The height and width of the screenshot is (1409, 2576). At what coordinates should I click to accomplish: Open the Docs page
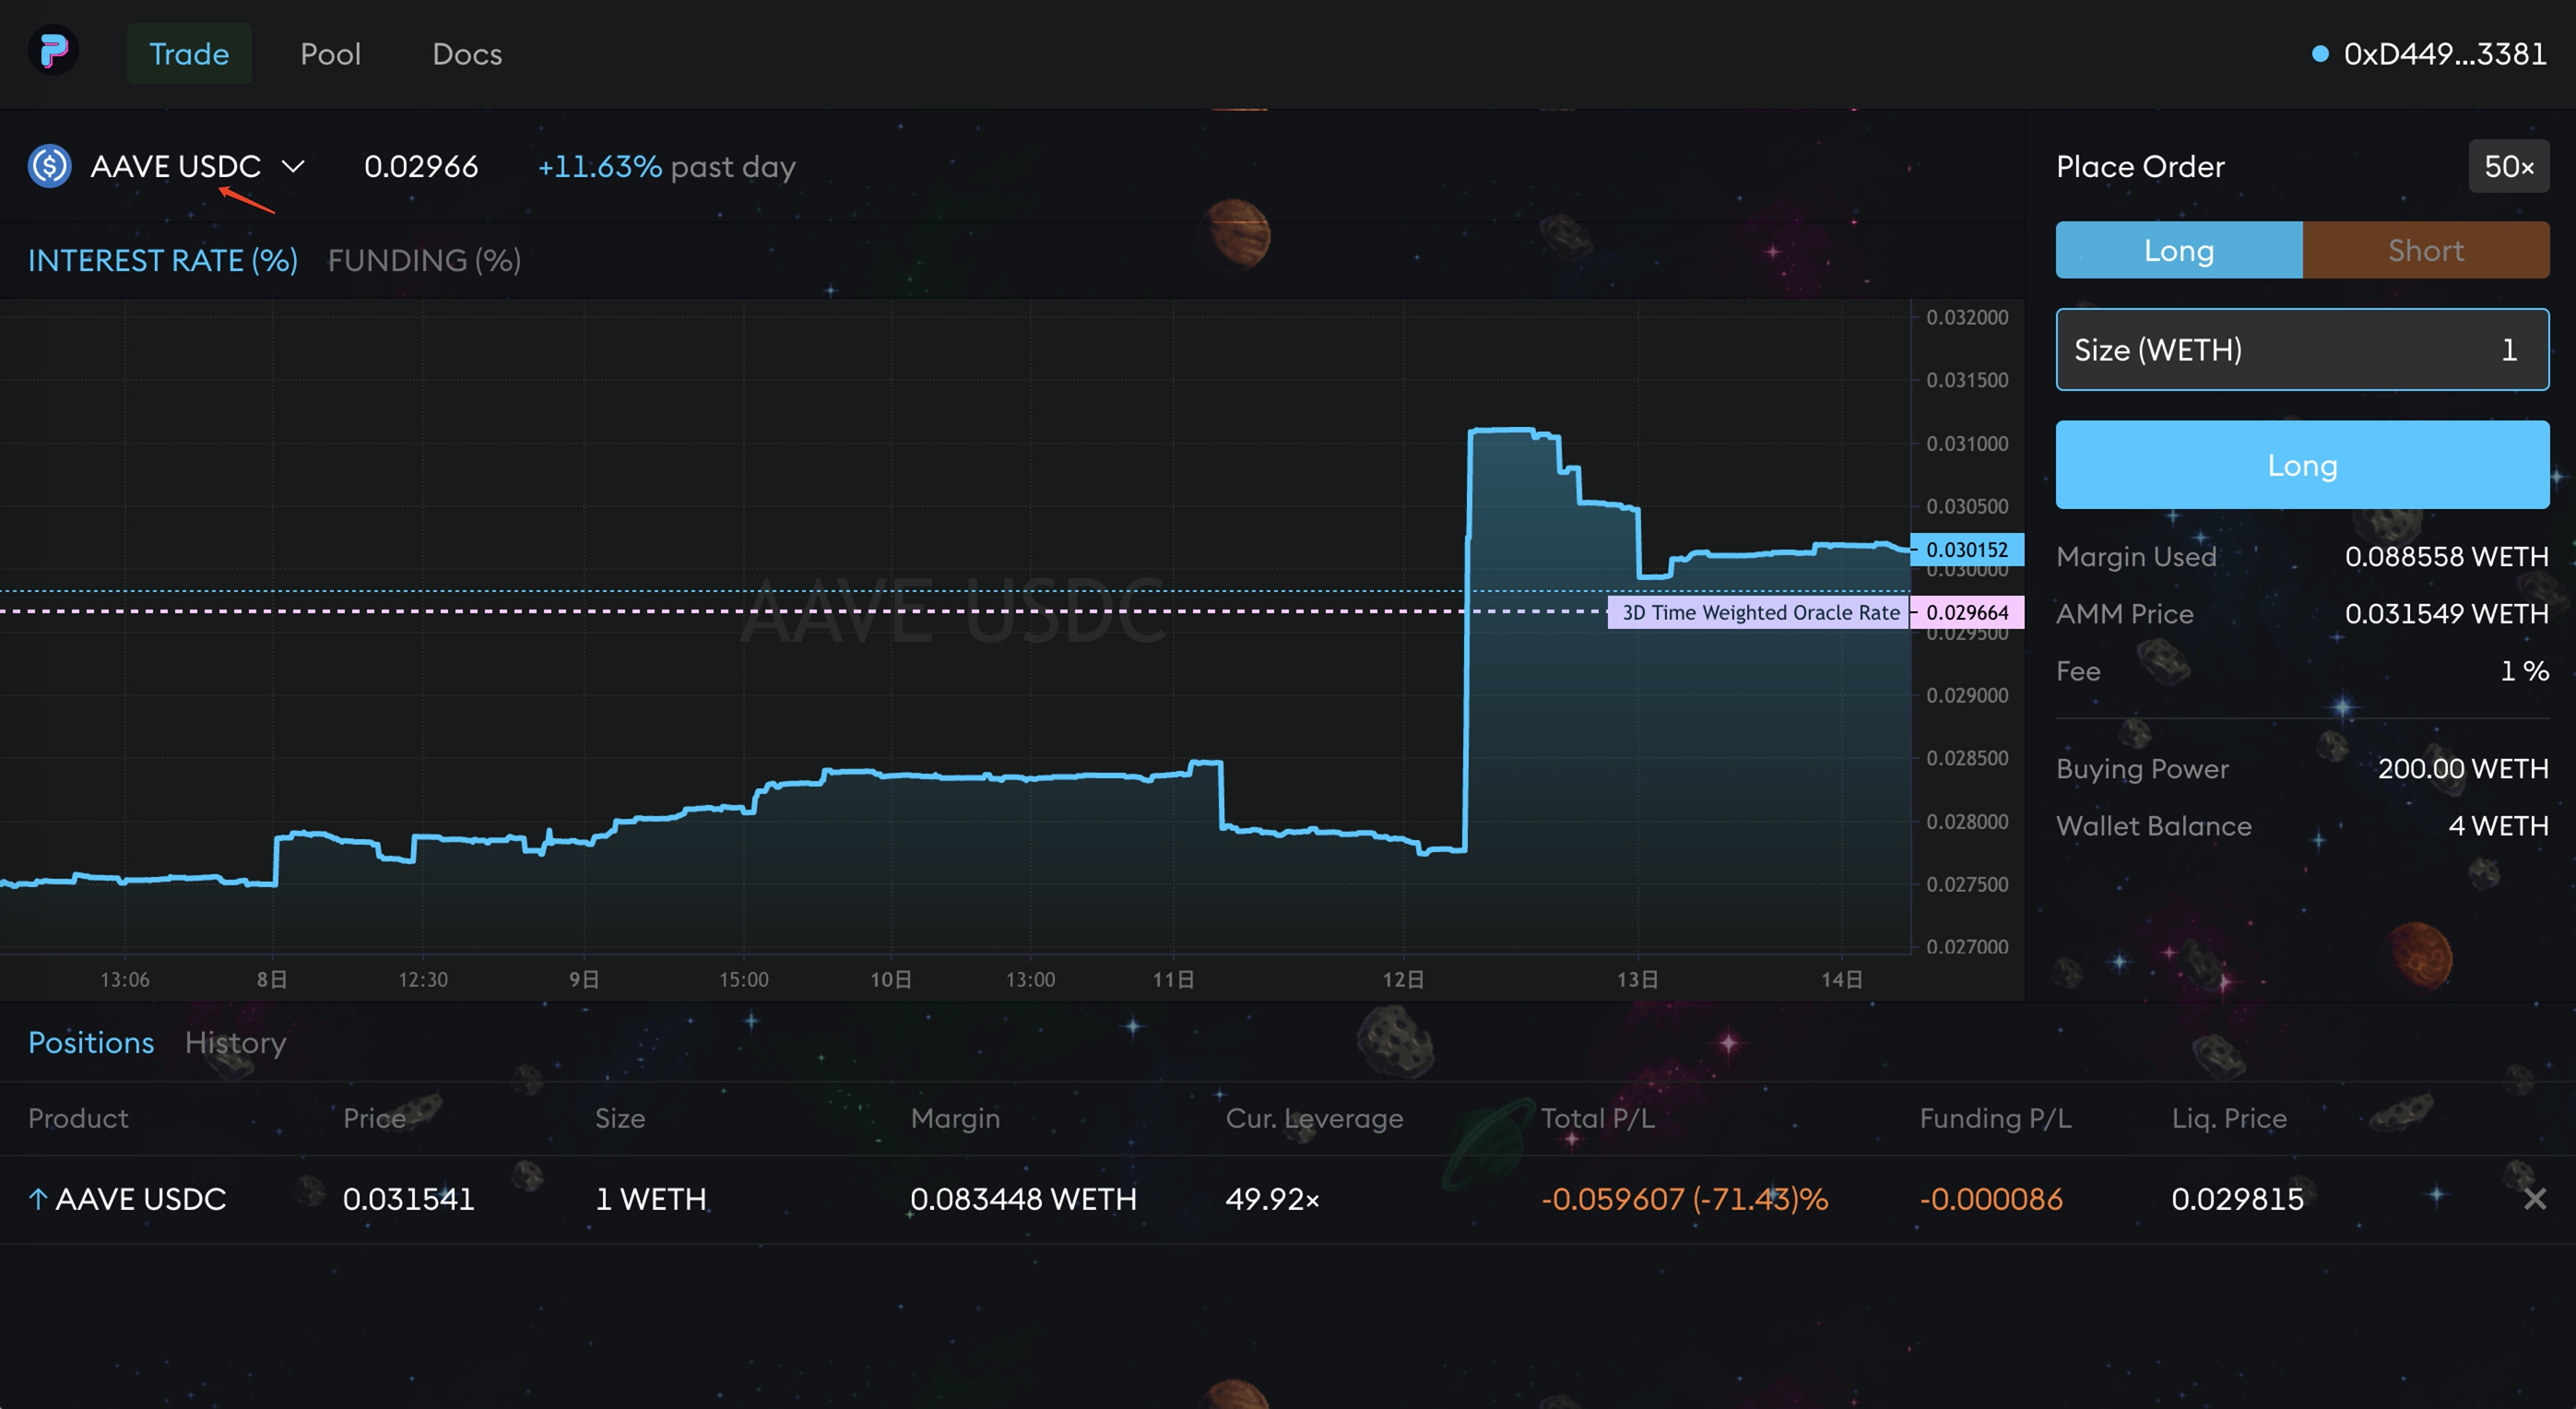(x=467, y=54)
